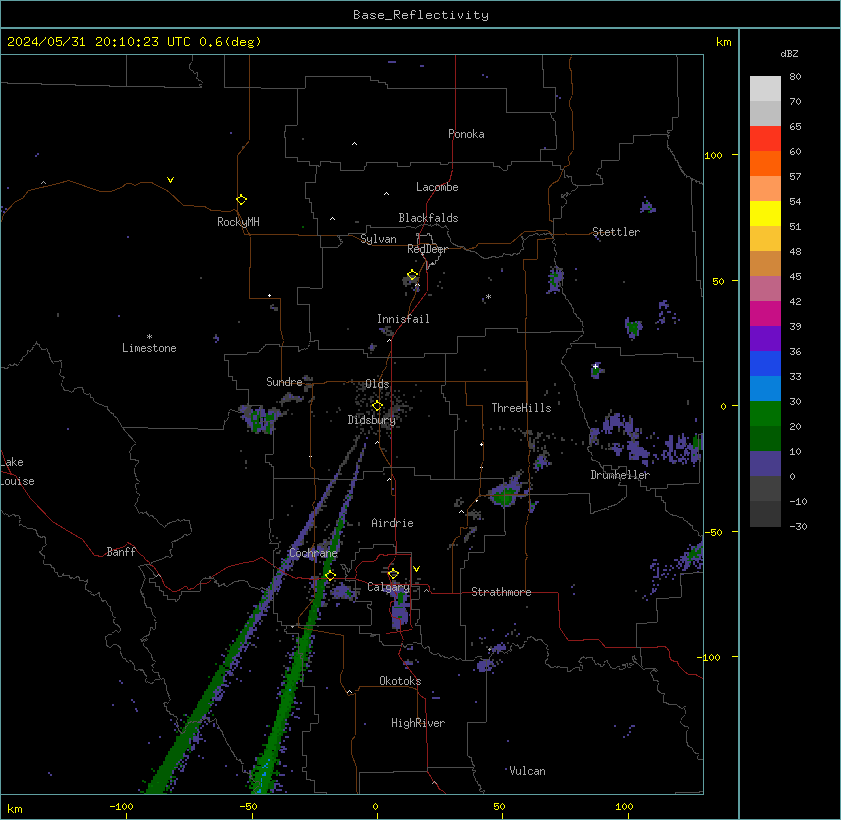Screen dimensions: 841x820
Task: Select the orange 60-57 dBZ legend swatch
Action: pyautogui.click(x=765, y=164)
